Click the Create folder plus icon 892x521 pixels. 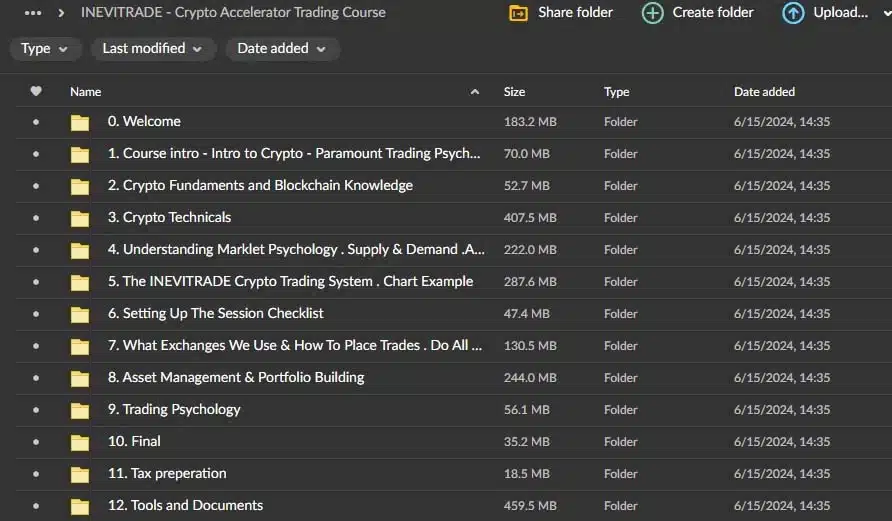pyautogui.click(x=653, y=13)
